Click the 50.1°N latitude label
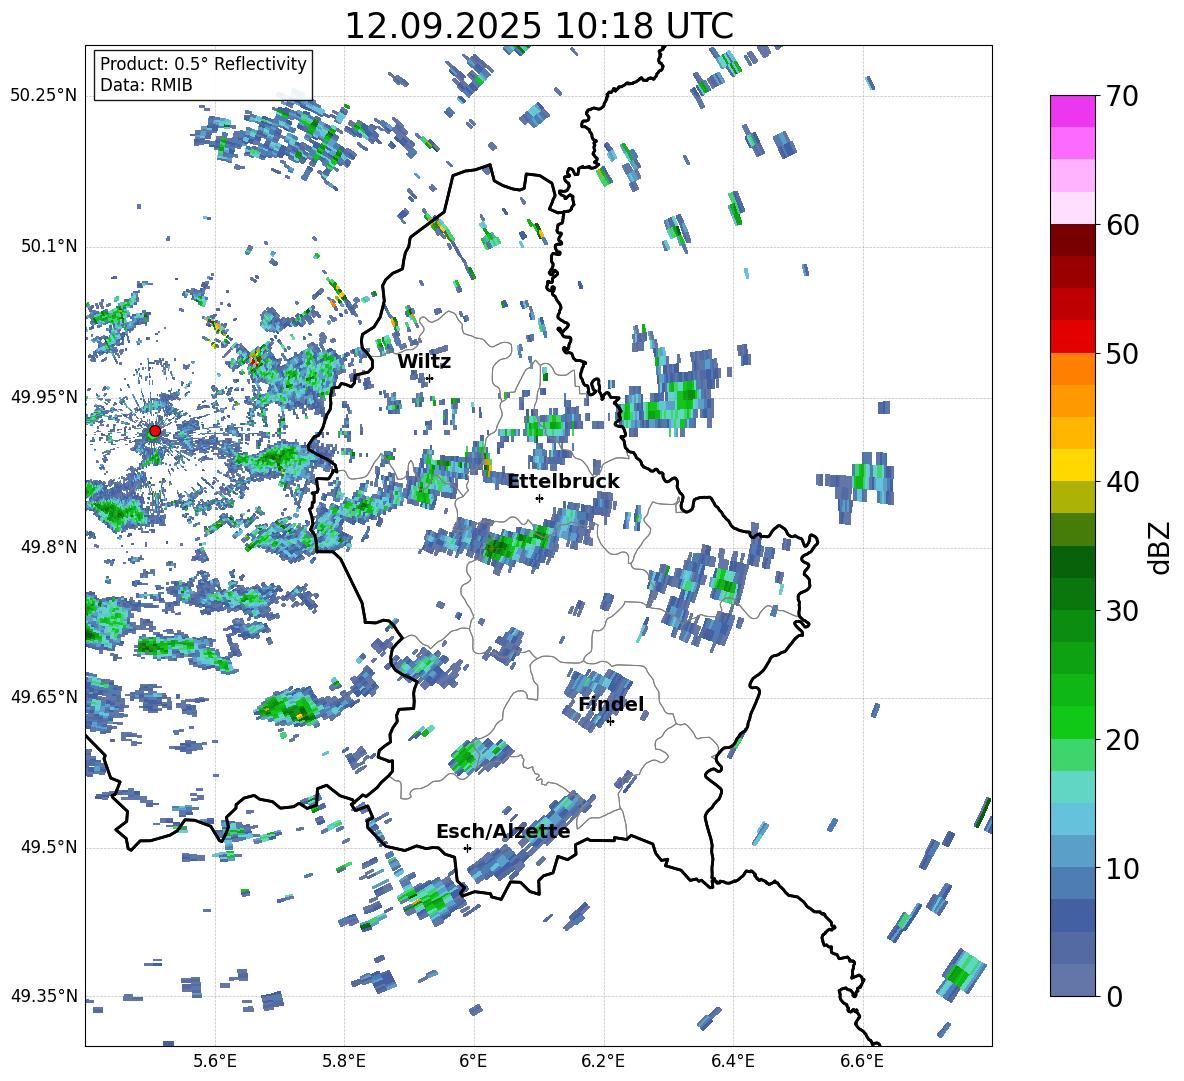Image resolution: width=1184 pixels, height=1081 pixels. coord(48,247)
